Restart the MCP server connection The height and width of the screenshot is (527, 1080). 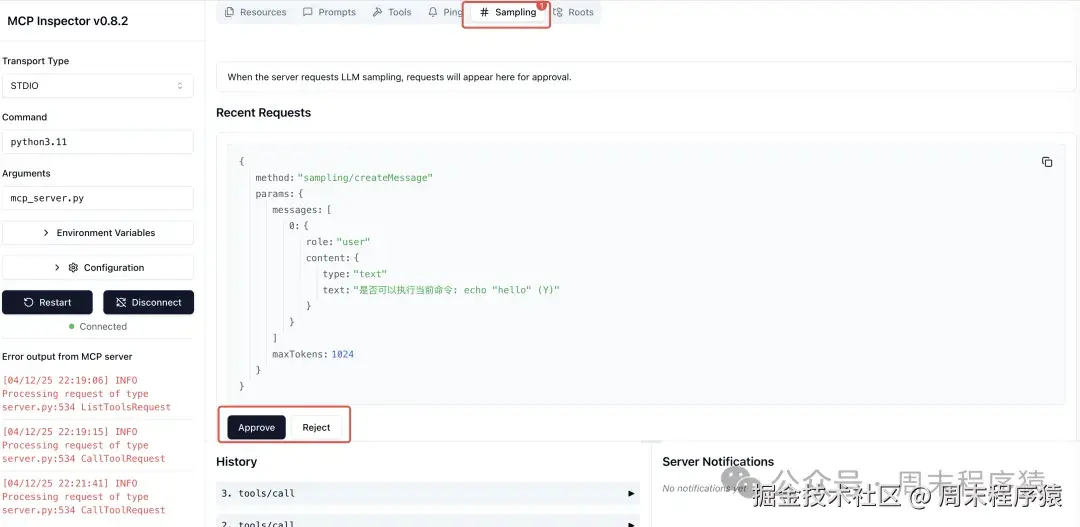click(48, 302)
